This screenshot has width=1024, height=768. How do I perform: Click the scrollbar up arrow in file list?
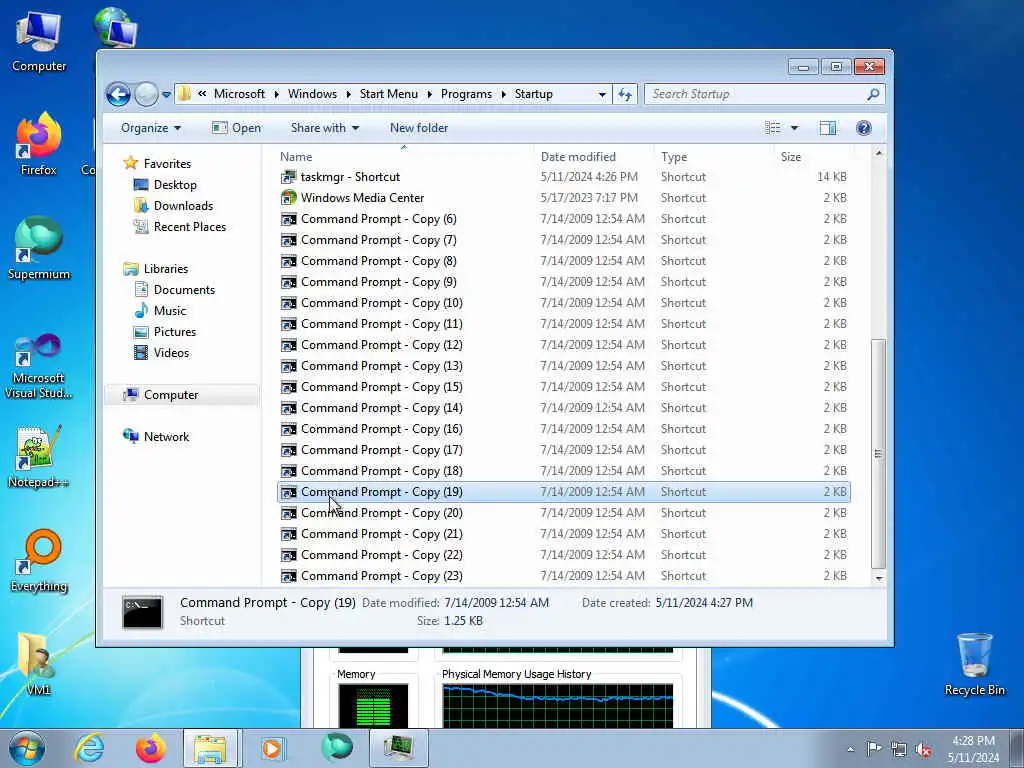pos(878,153)
